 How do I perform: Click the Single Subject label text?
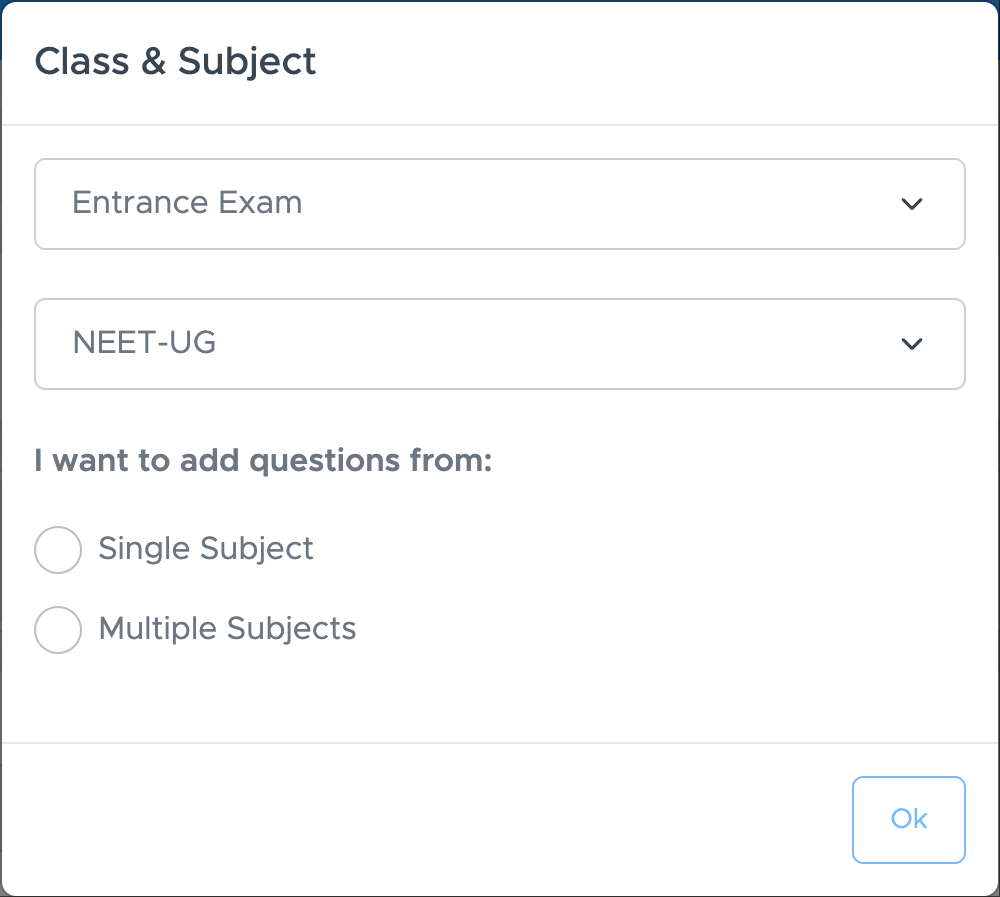tap(206, 549)
